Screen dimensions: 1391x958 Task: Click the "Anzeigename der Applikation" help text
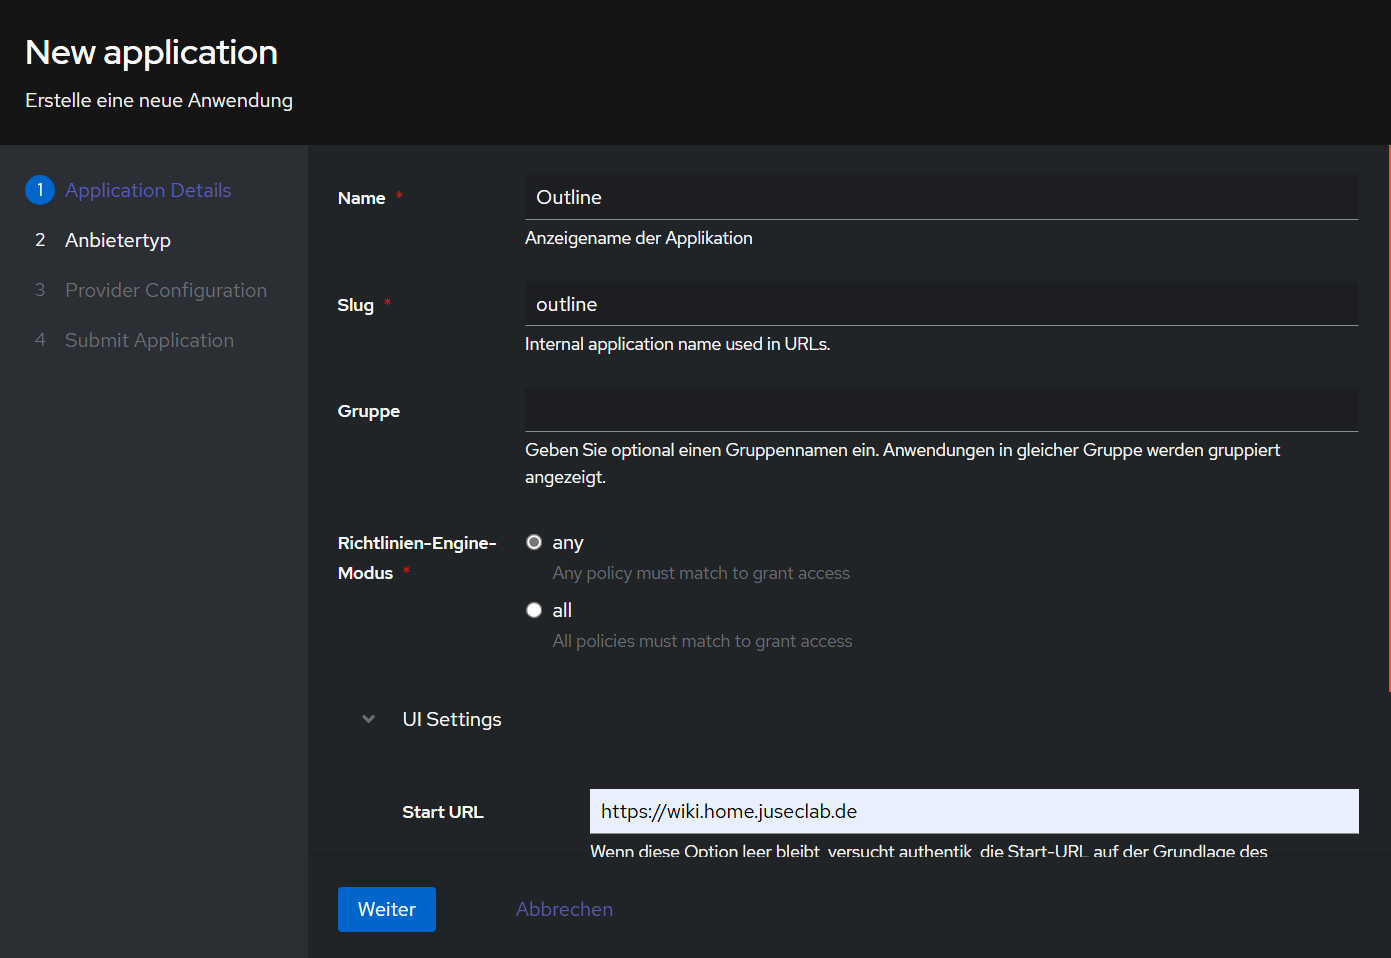pyautogui.click(x=639, y=238)
